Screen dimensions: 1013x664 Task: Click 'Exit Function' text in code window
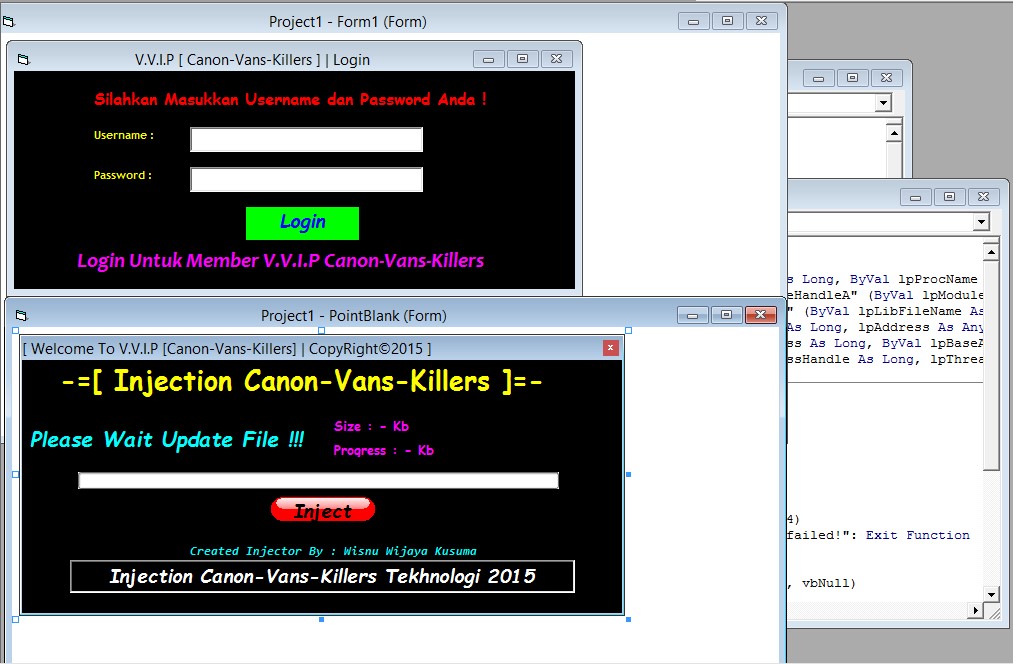pyautogui.click(x=917, y=535)
